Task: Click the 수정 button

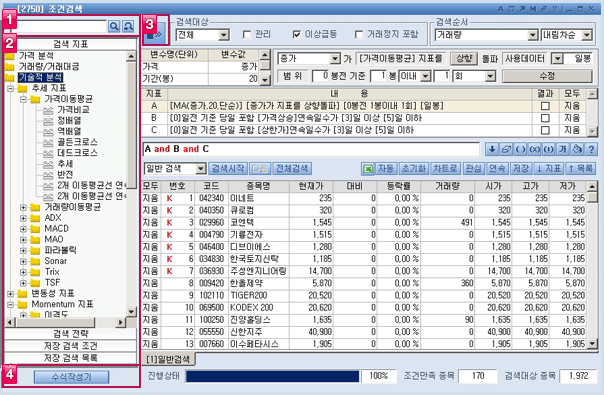Action: click(x=547, y=76)
